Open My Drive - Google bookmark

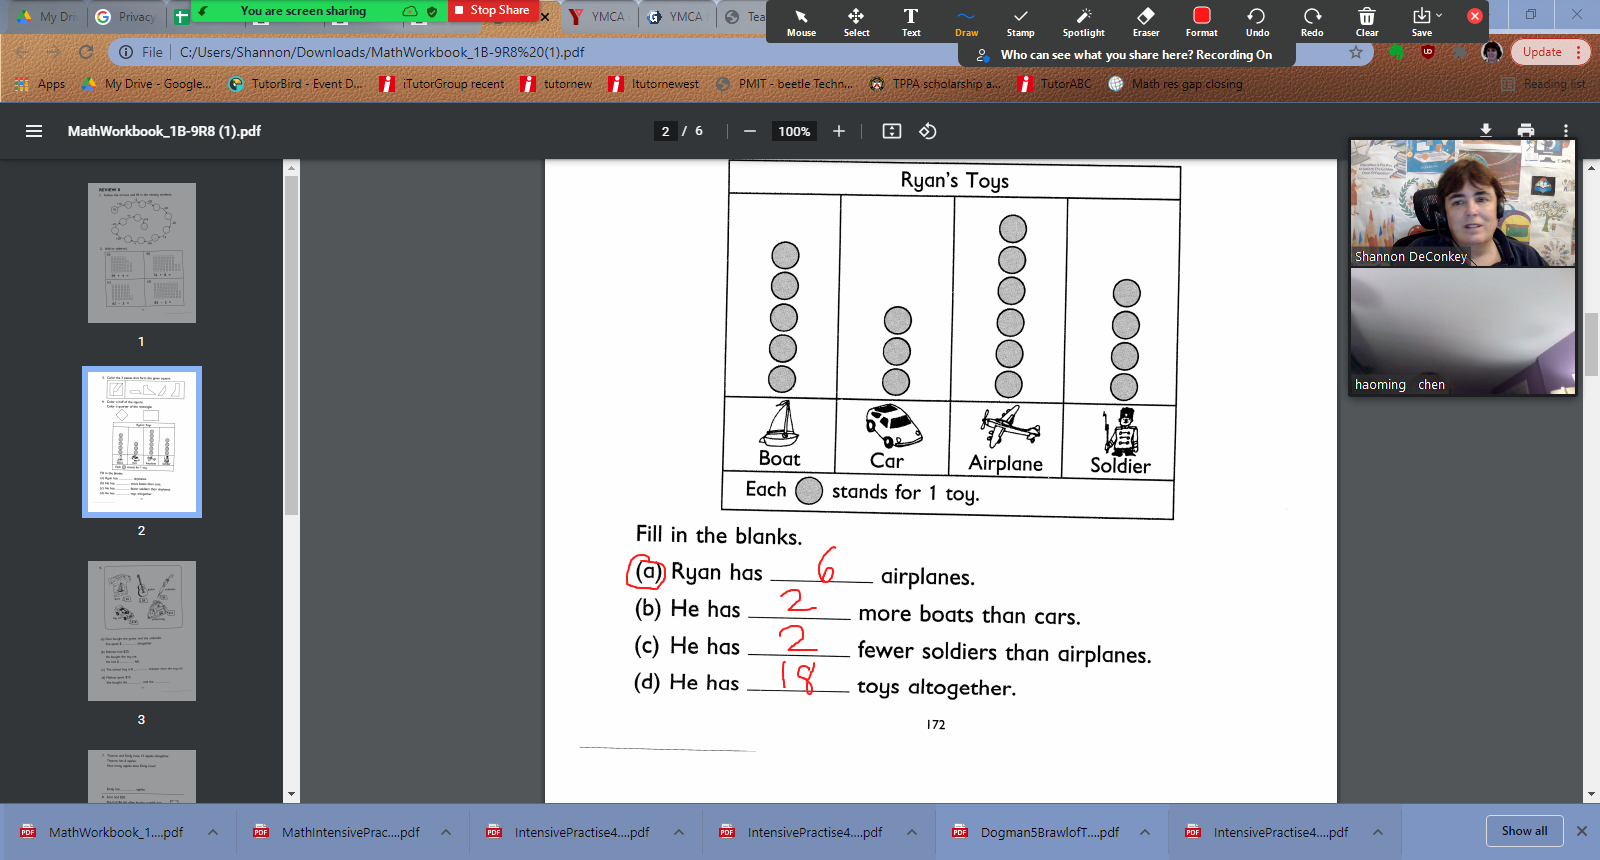pos(147,84)
